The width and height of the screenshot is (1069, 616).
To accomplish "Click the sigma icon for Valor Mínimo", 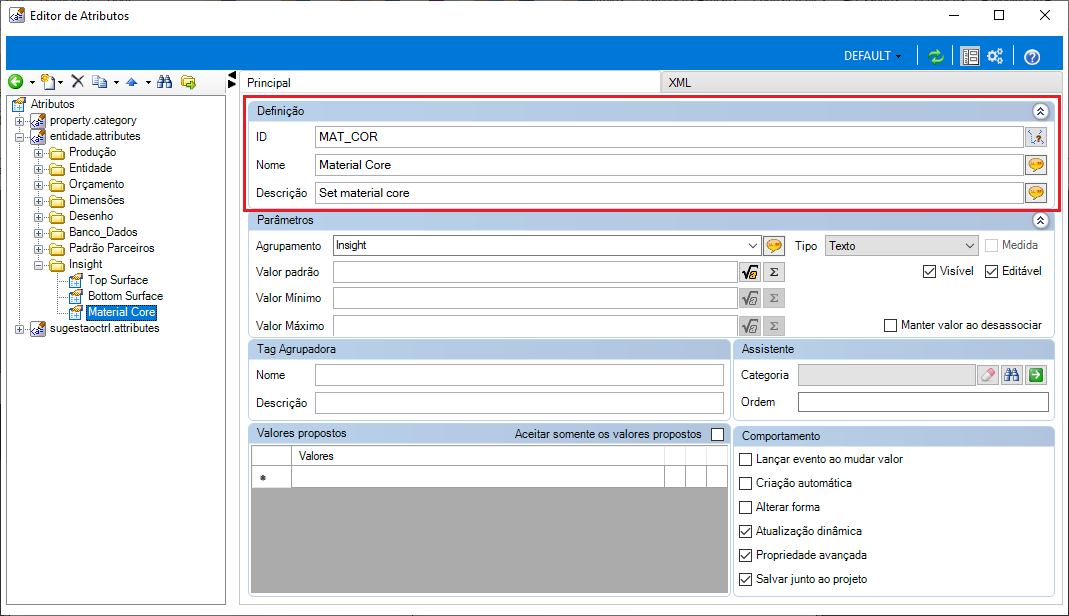I will pyautogui.click(x=774, y=298).
